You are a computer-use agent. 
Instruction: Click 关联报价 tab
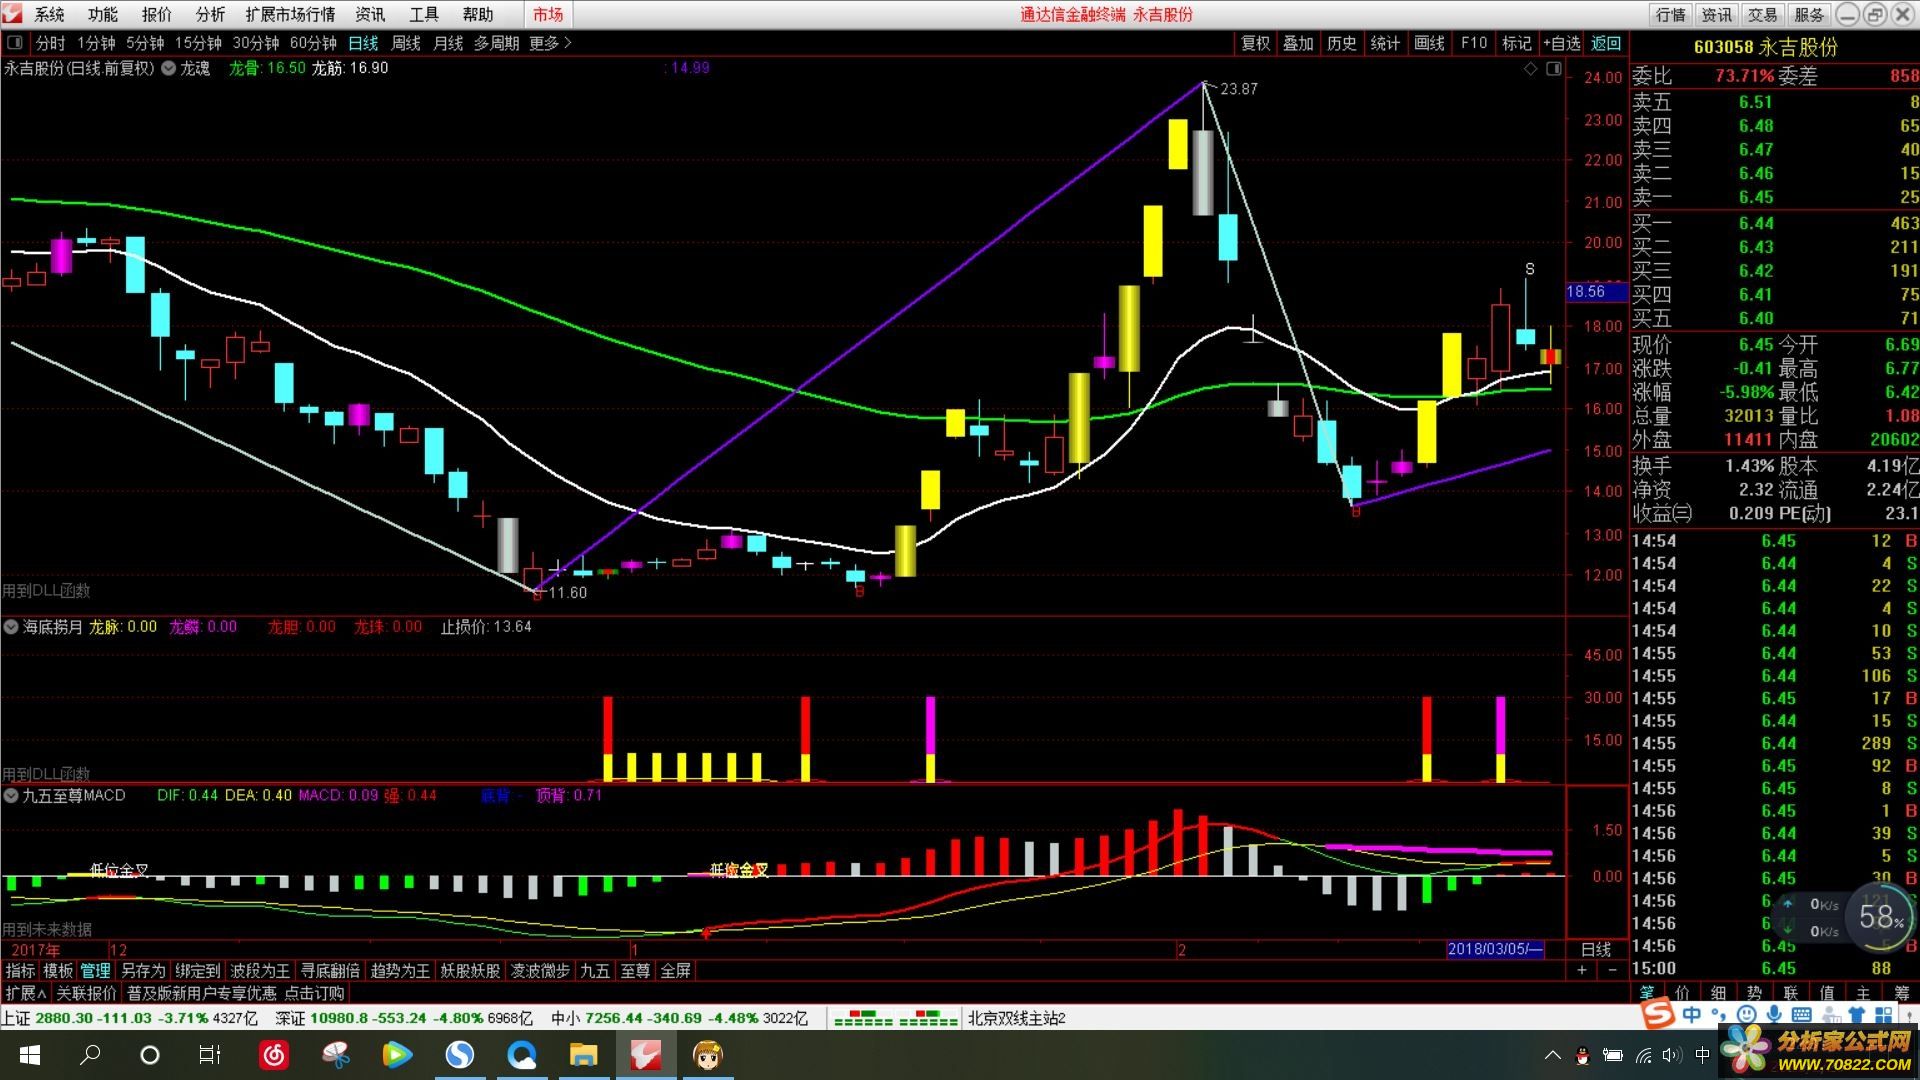[86, 993]
